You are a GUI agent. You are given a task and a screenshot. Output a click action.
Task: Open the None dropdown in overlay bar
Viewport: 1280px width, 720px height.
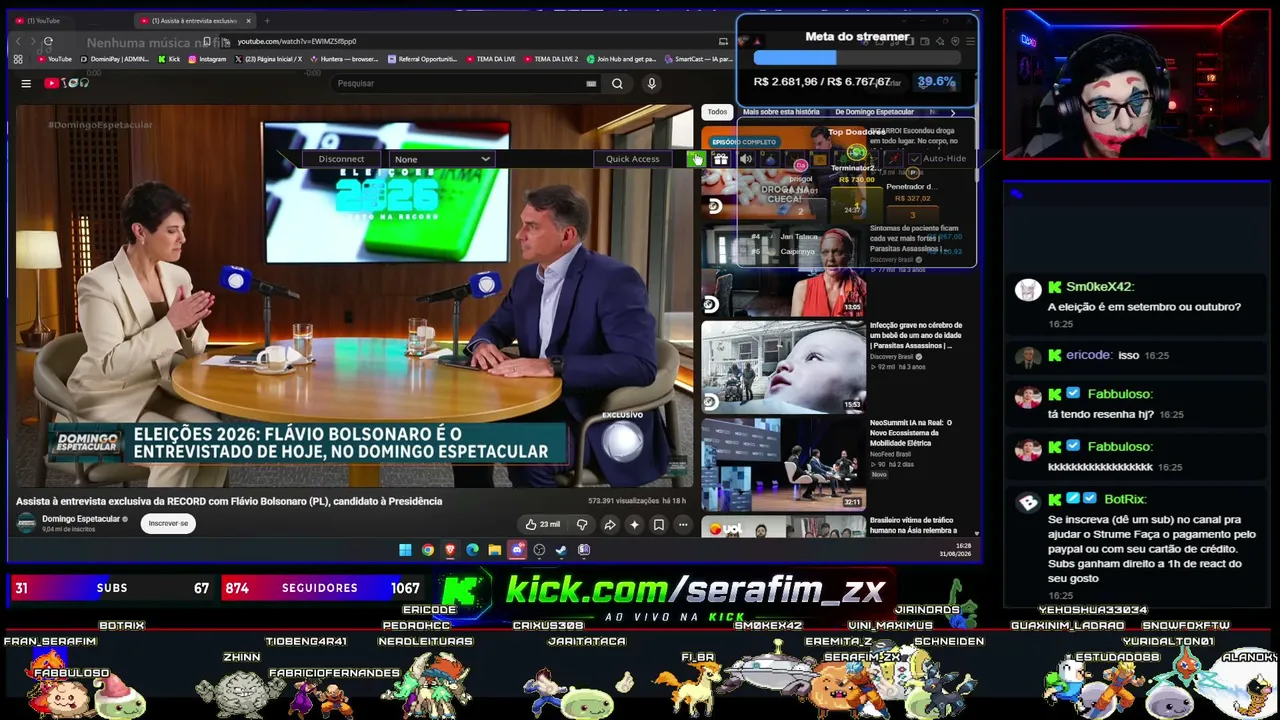442,159
